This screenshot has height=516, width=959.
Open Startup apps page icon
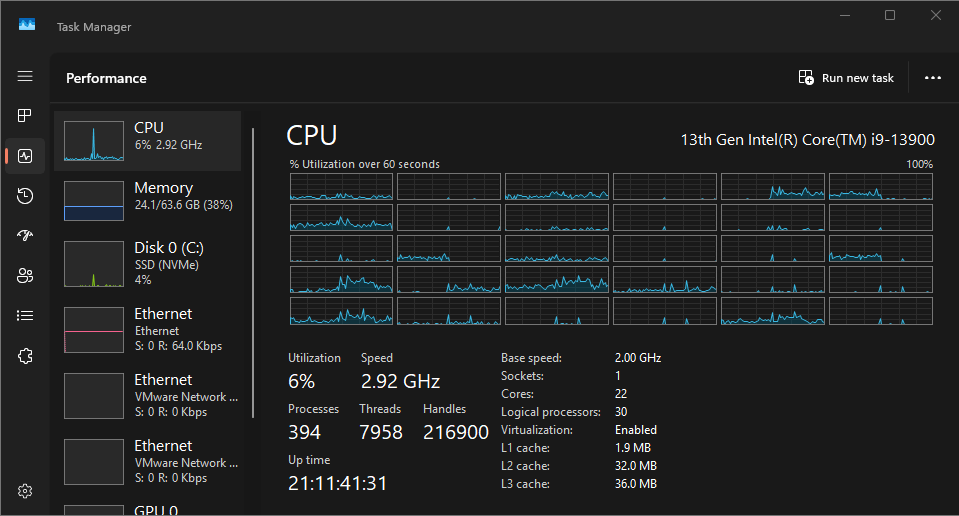coord(25,235)
